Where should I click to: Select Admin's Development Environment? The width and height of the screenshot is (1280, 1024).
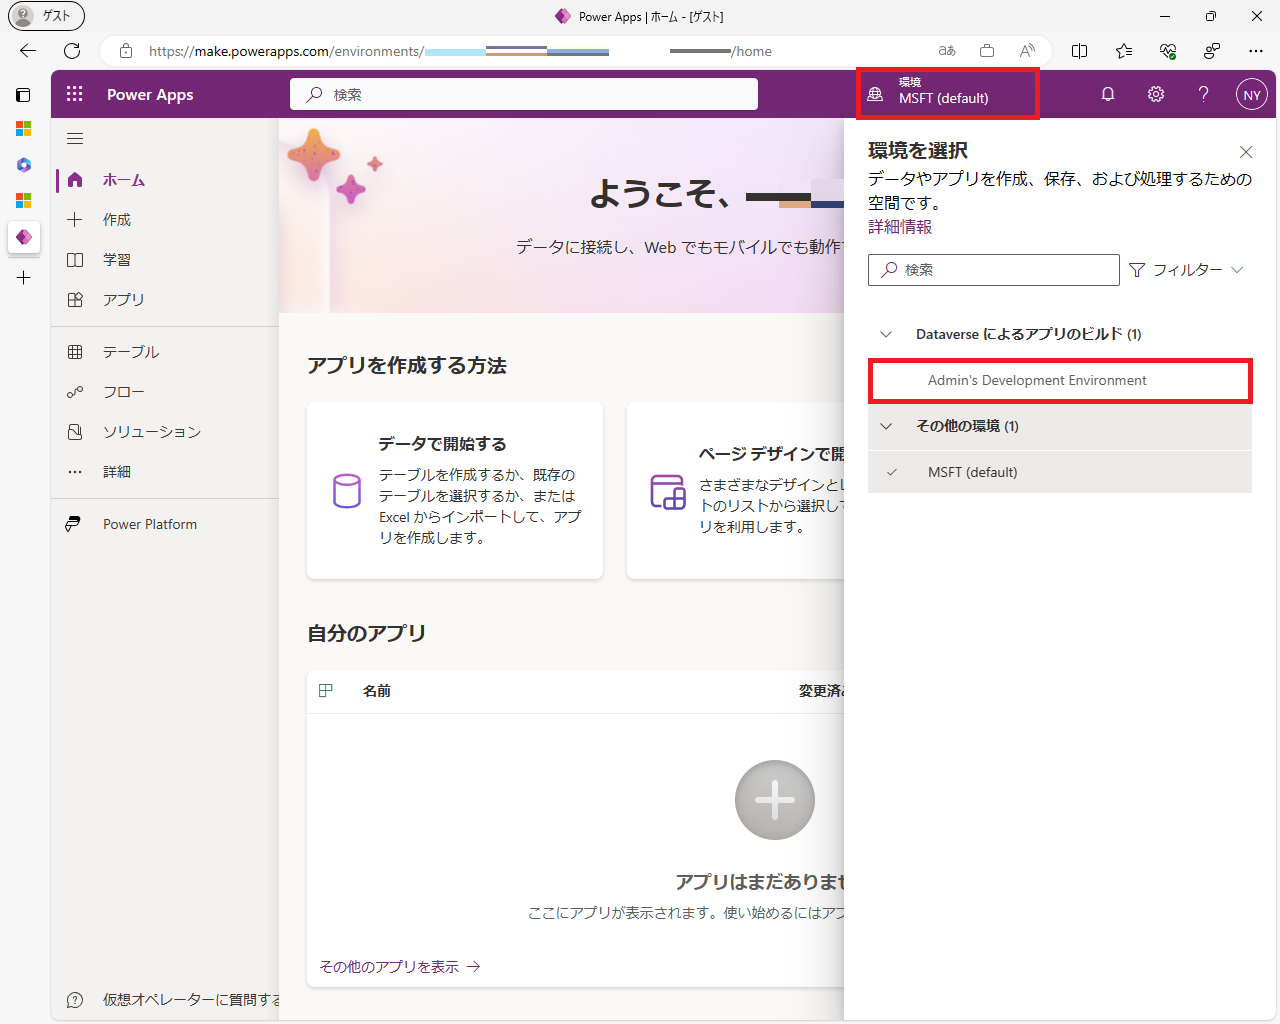click(x=1060, y=381)
